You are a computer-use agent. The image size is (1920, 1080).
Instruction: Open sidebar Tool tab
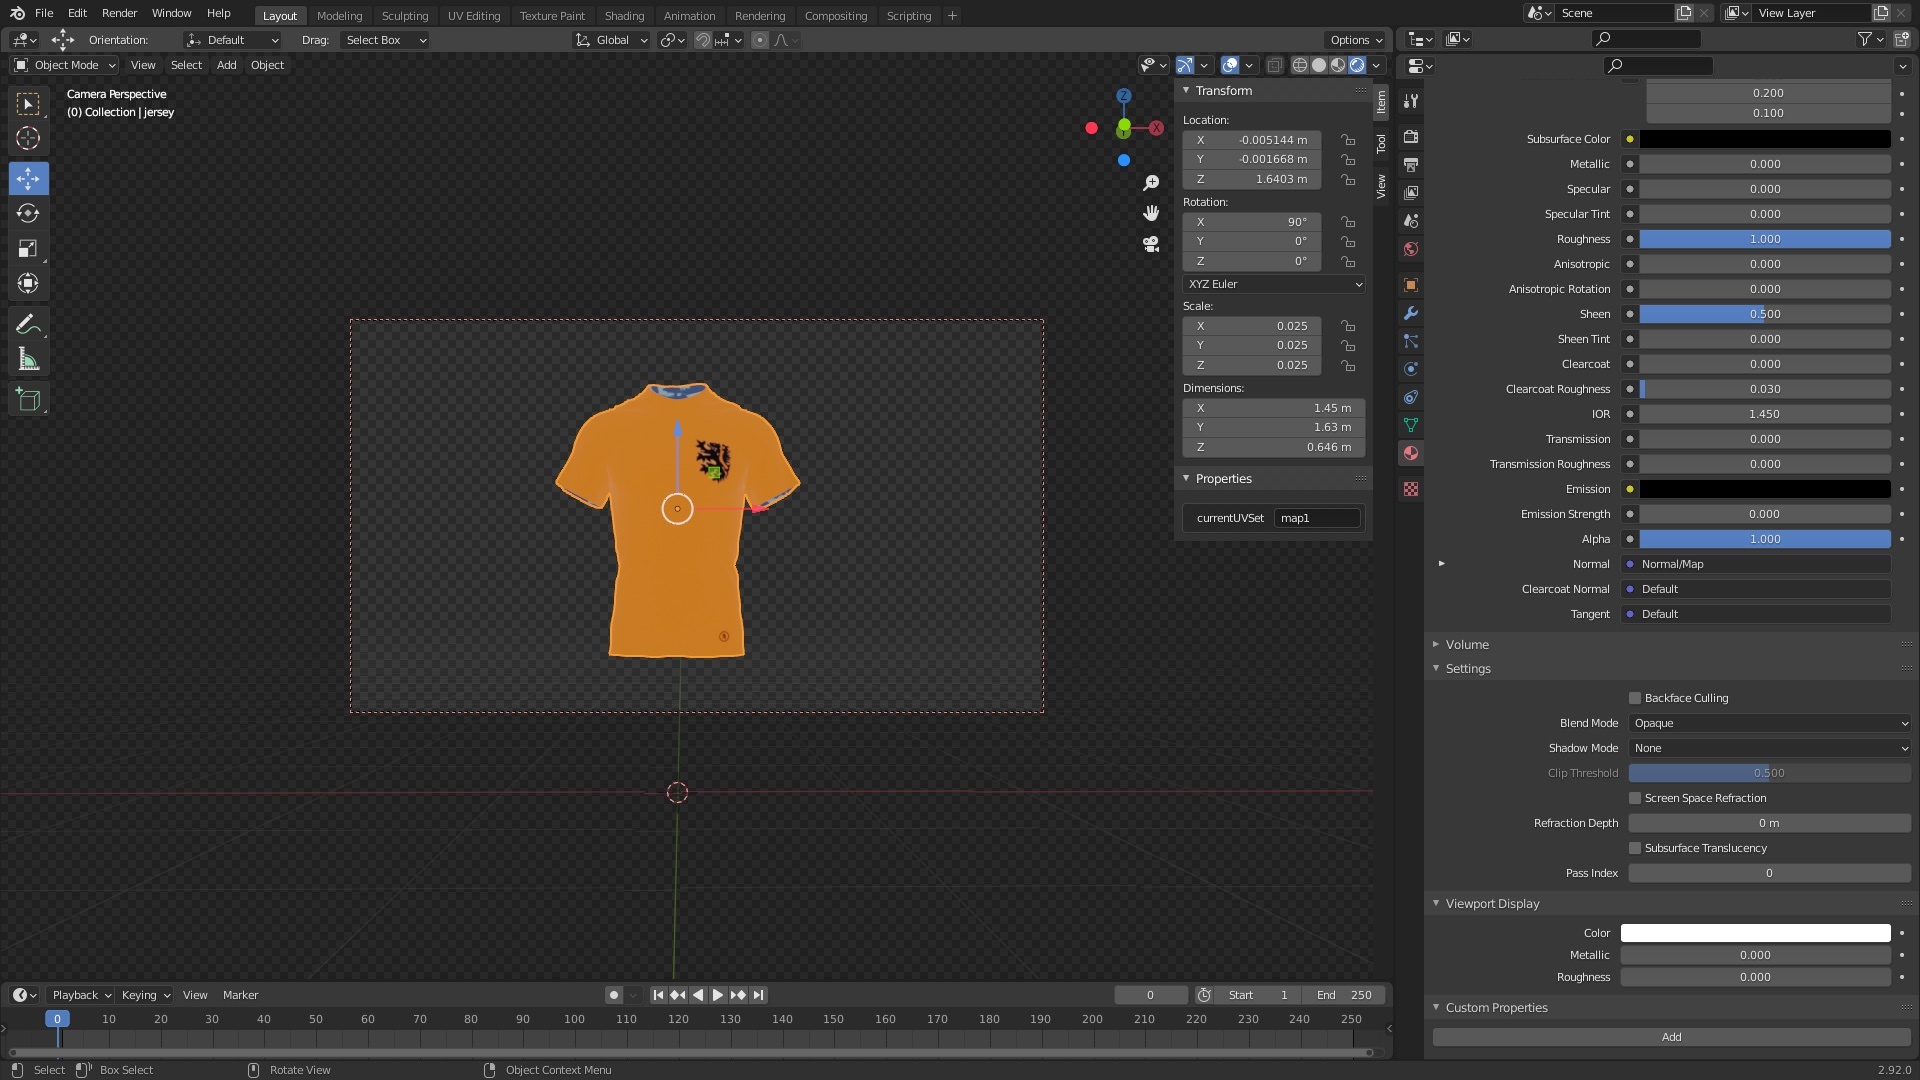[x=1381, y=143]
